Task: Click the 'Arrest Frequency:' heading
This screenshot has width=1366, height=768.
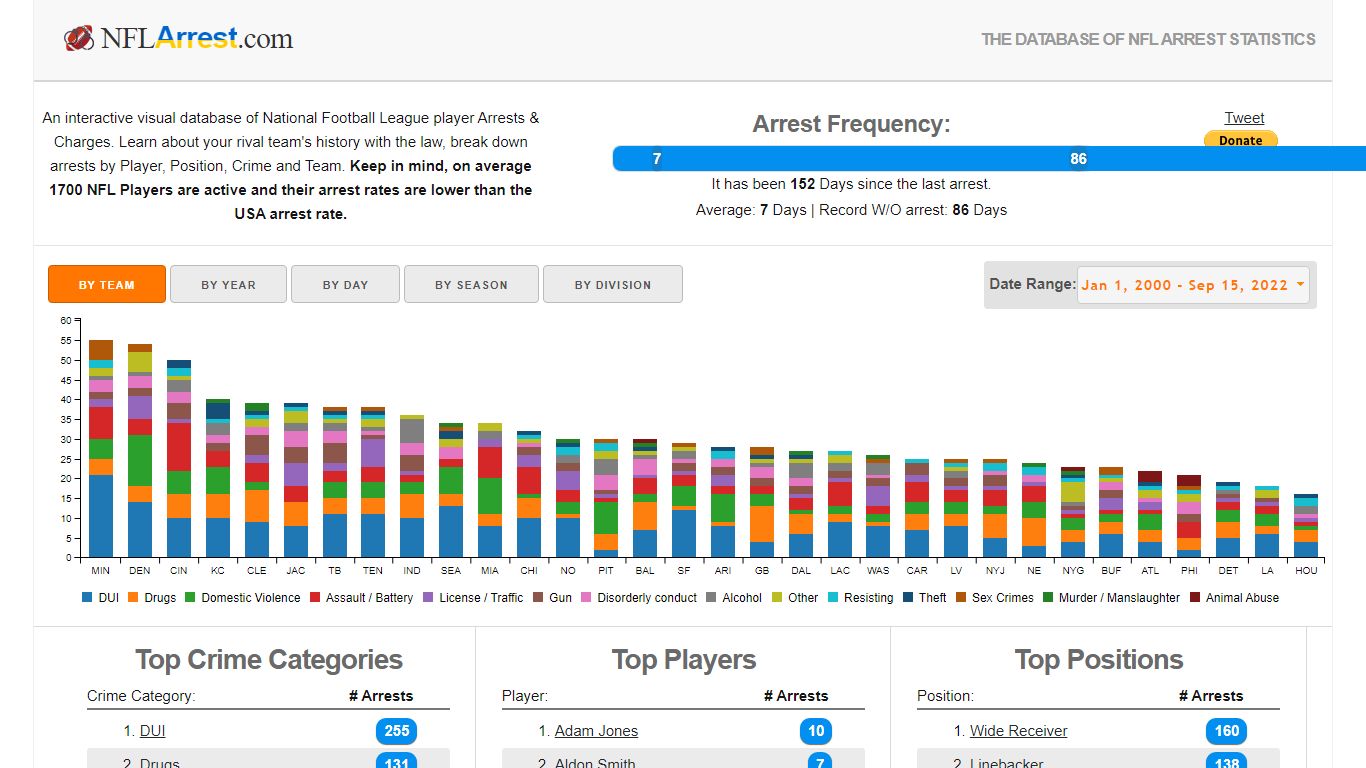Action: pos(851,124)
